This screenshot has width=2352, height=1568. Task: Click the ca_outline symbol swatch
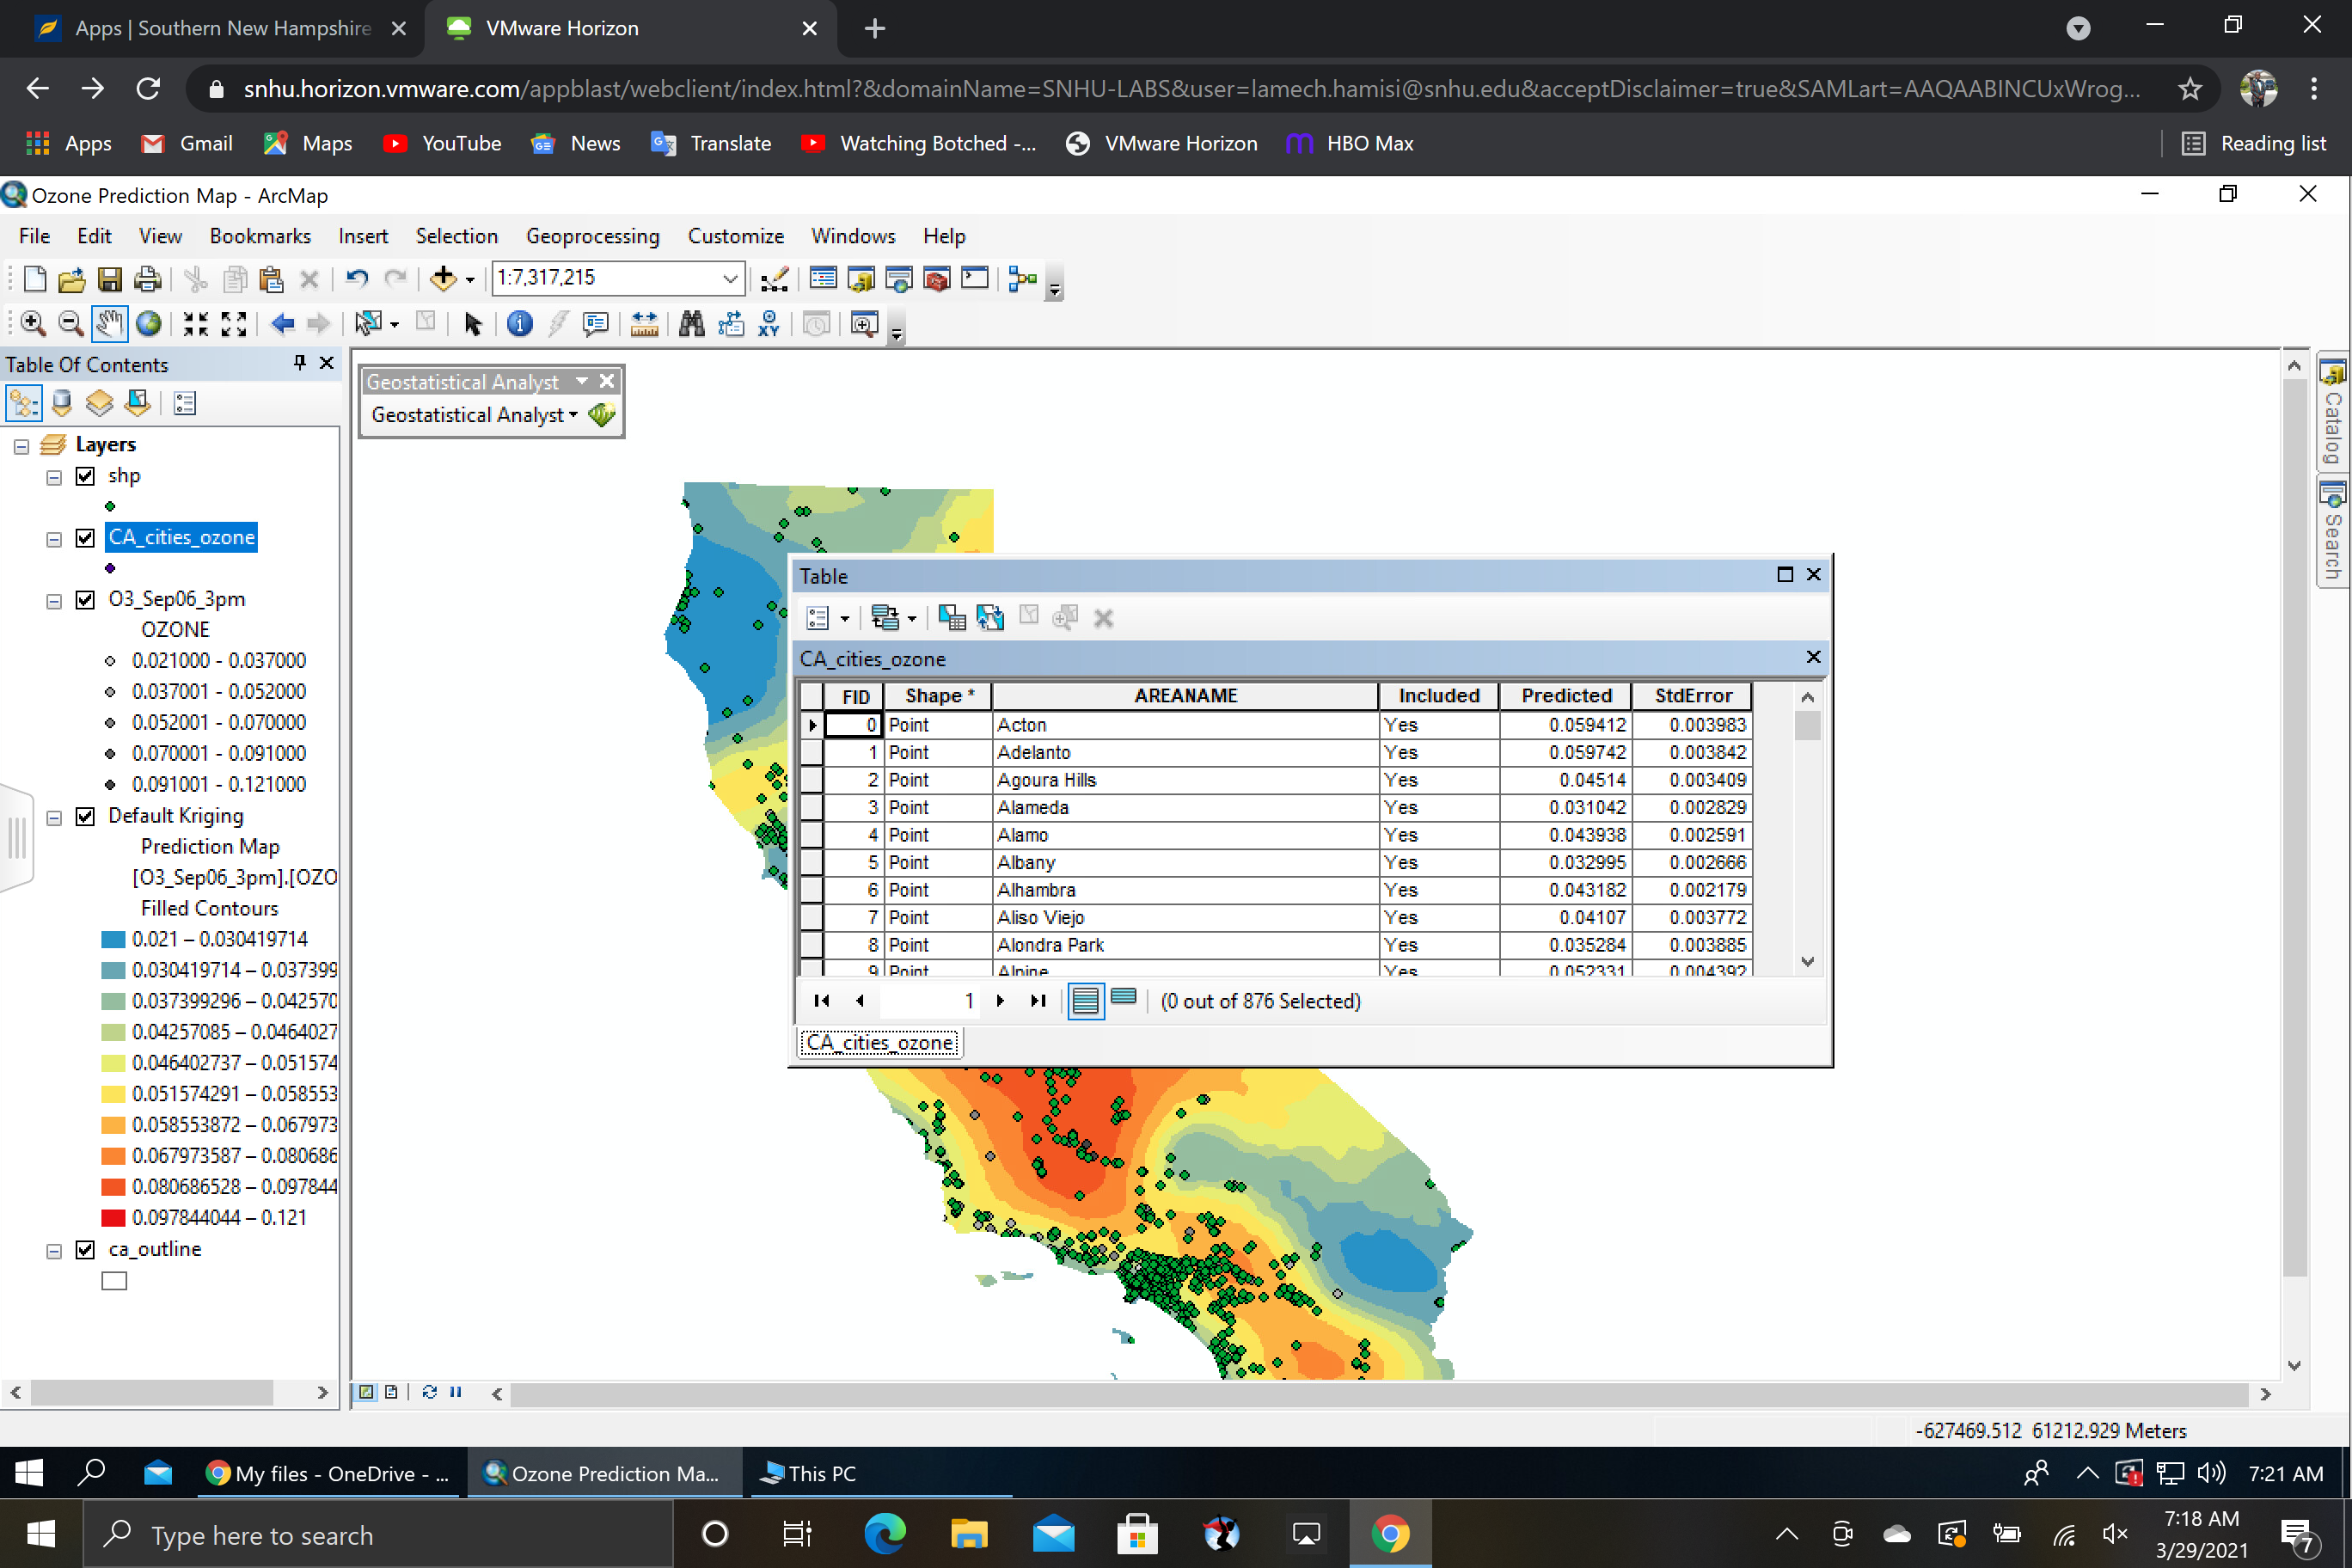pyautogui.click(x=114, y=1281)
